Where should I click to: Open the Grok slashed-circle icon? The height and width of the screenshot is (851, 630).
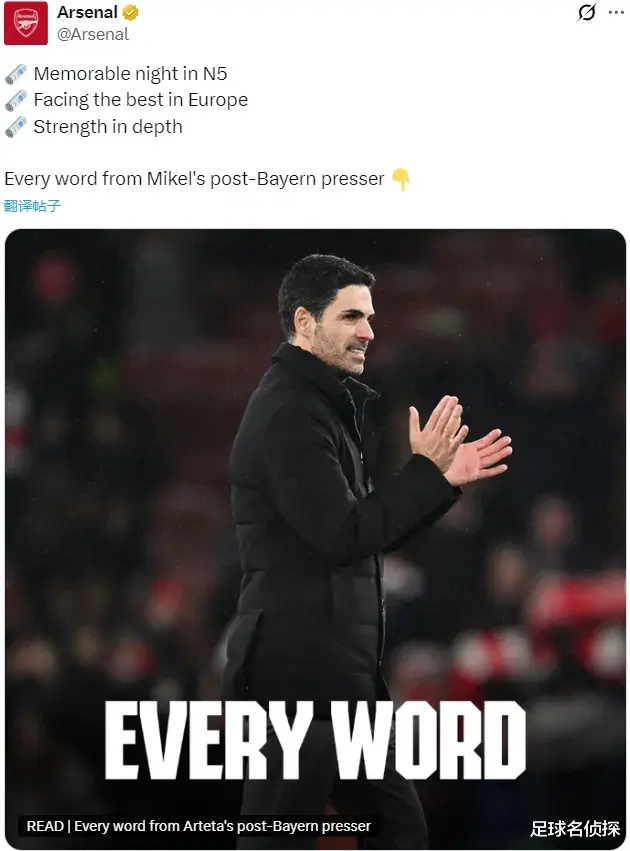point(587,12)
